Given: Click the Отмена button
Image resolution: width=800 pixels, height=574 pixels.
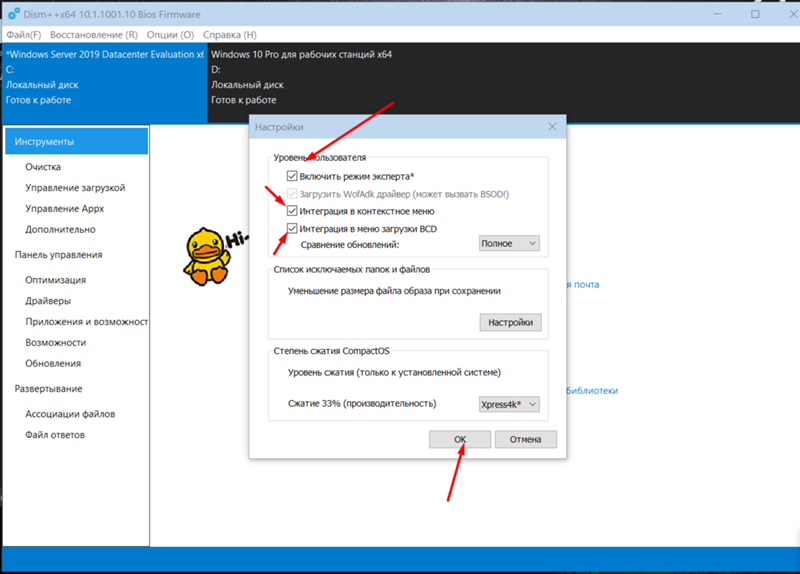Looking at the screenshot, I should click(x=525, y=439).
